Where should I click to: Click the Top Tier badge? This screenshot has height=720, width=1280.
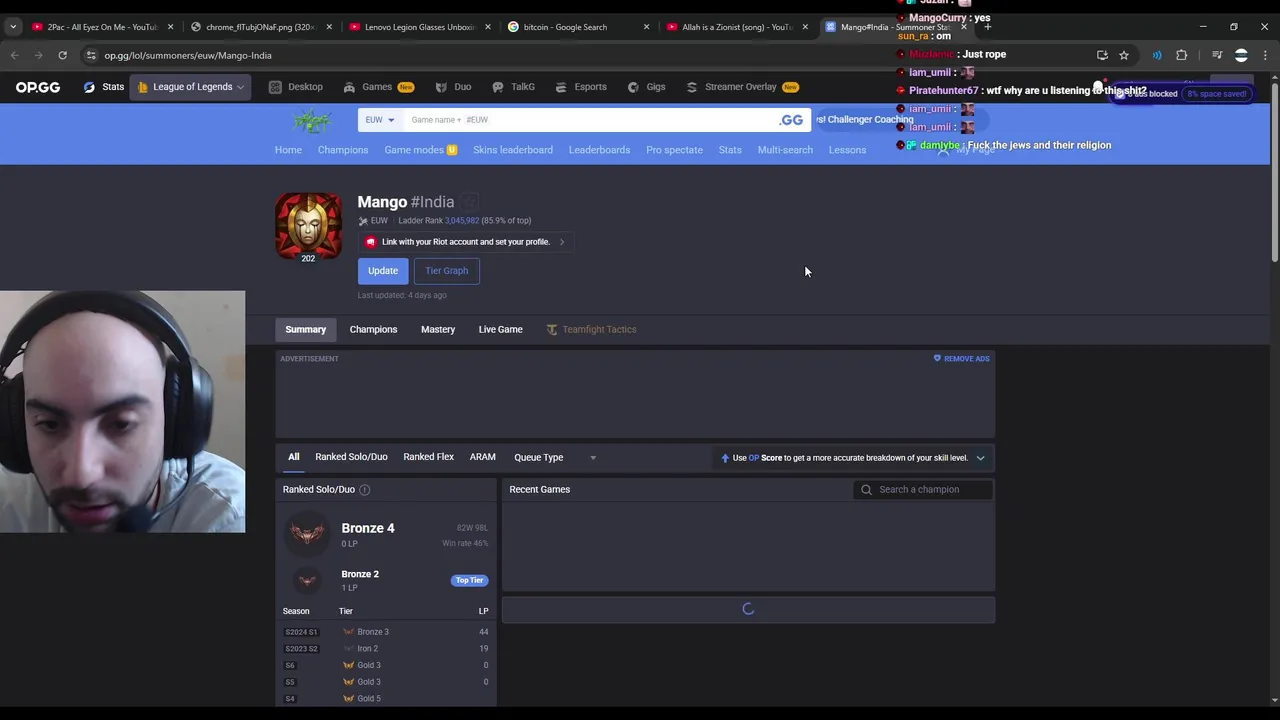pyautogui.click(x=469, y=580)
